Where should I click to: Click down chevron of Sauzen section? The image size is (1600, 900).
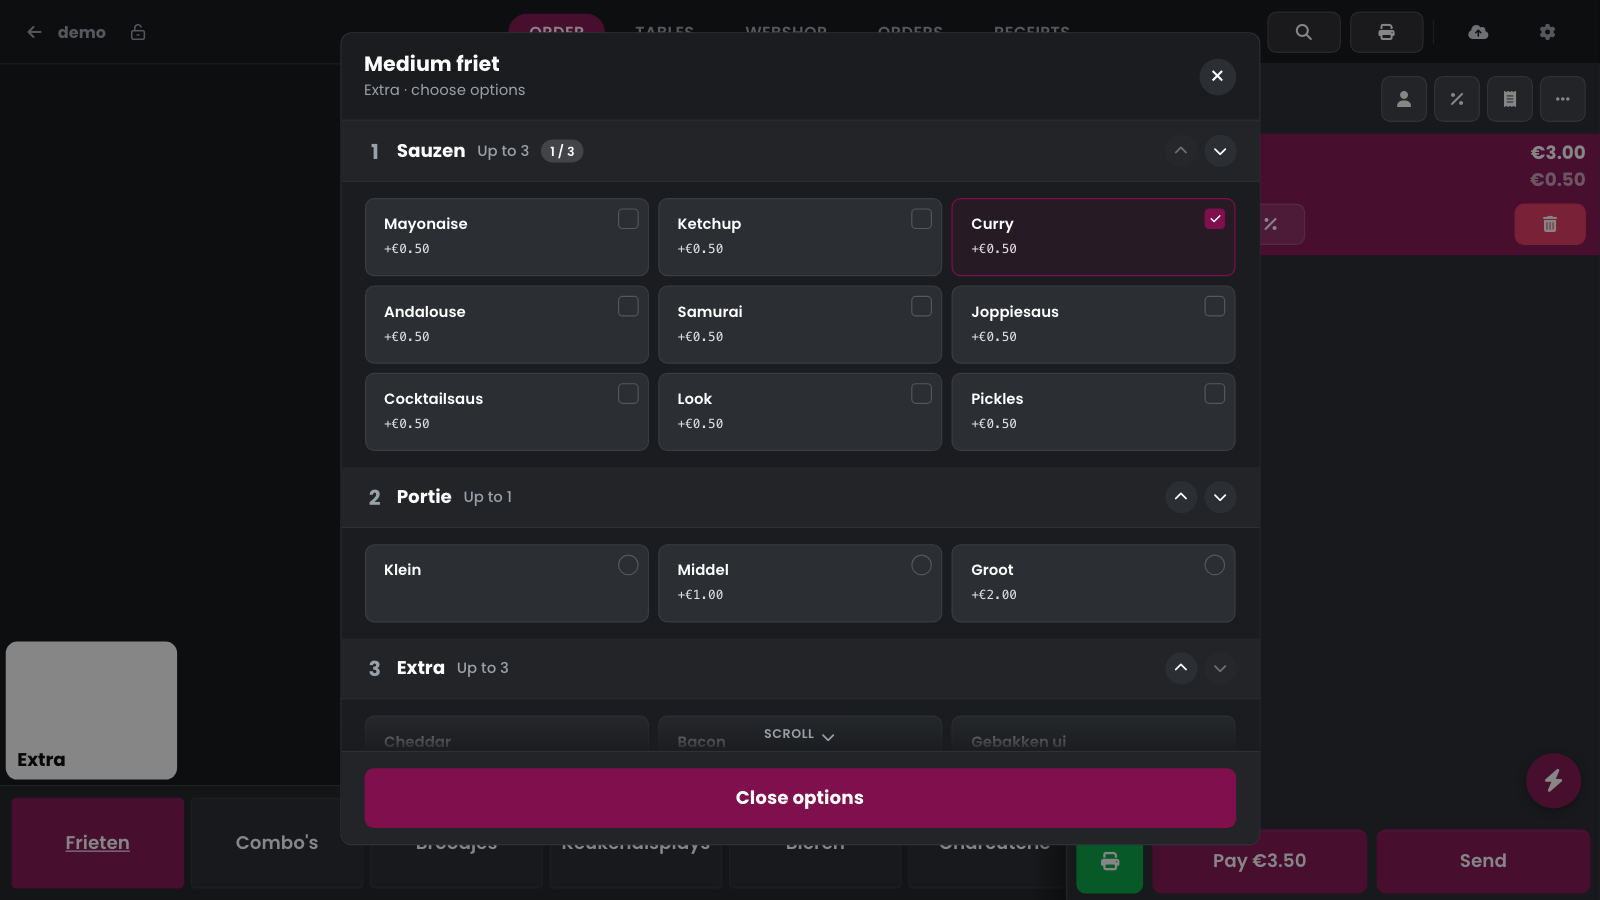coord(1220,151)
